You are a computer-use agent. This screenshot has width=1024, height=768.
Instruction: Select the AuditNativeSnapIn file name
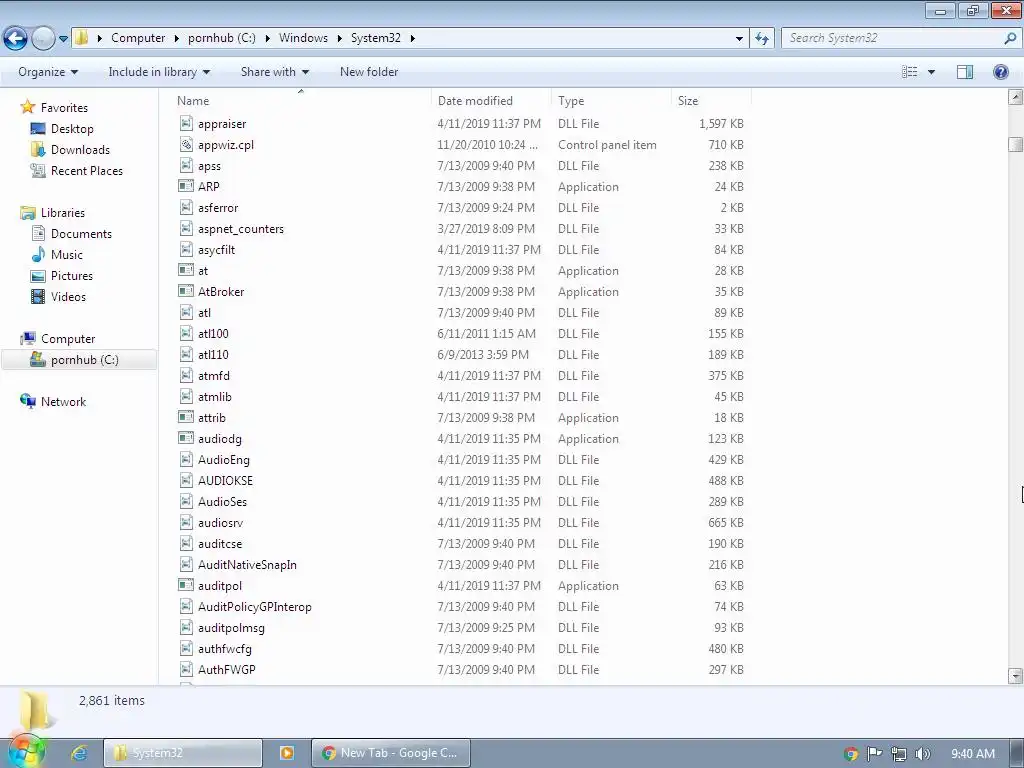click(248, 565)
